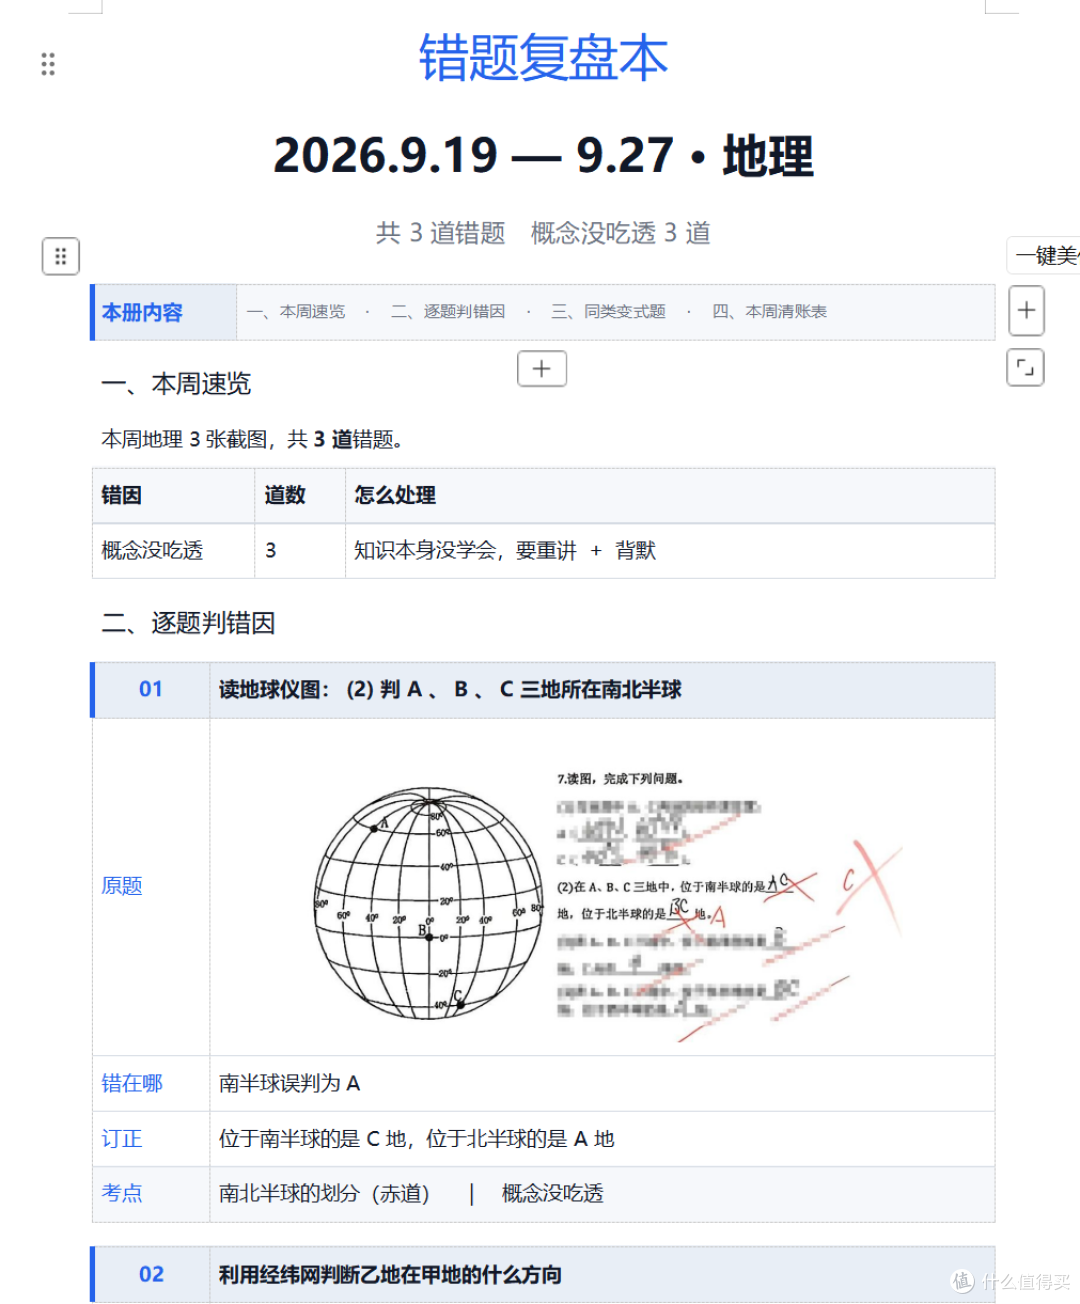The image size is (1080, 1304).
Task: Click the question 01 title 读地球仪图
Action: tap(450, 689)
